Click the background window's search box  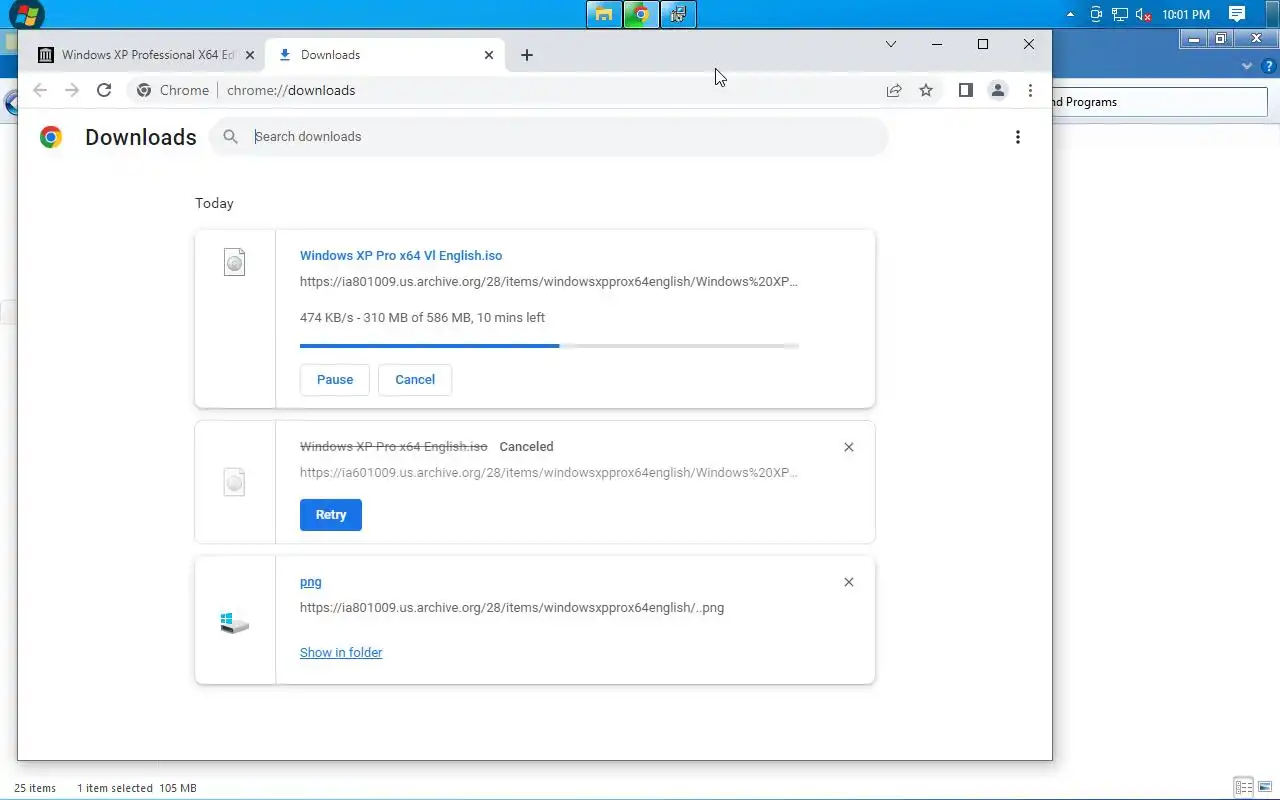tap(1159, 102)
